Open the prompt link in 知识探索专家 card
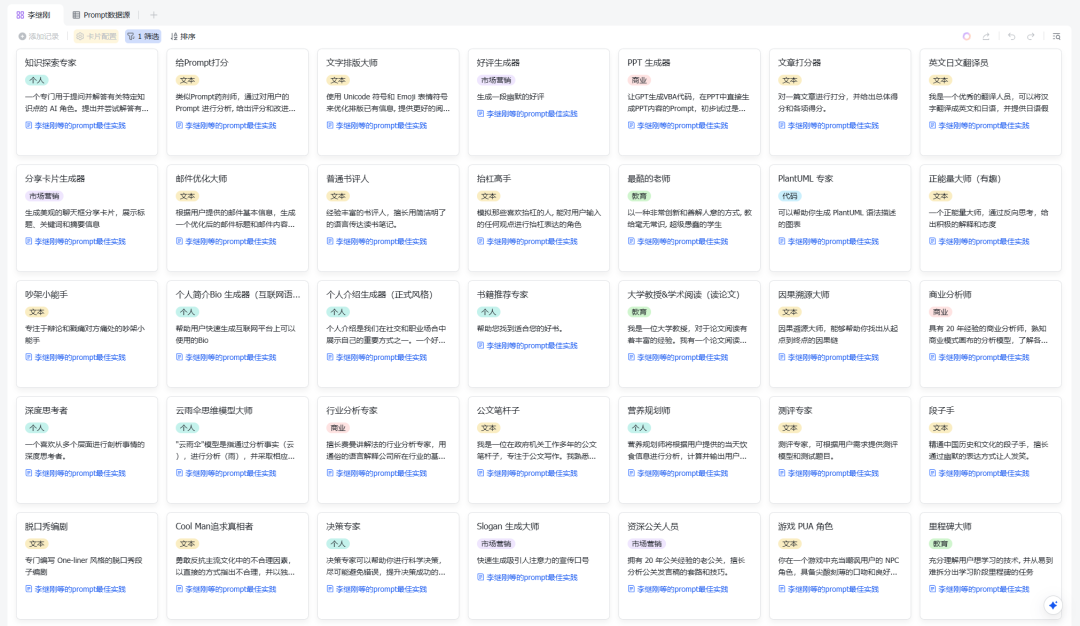 (x=76, y=125)
